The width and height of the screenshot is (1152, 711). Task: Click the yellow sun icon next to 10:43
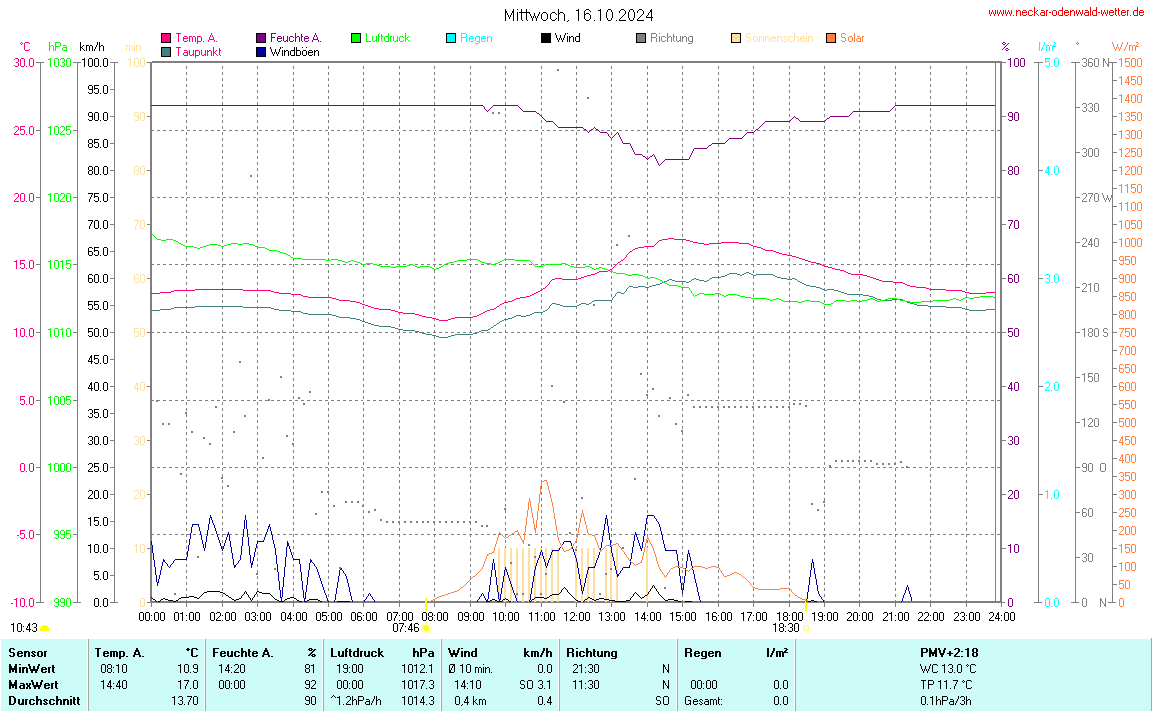pos(45,628)
